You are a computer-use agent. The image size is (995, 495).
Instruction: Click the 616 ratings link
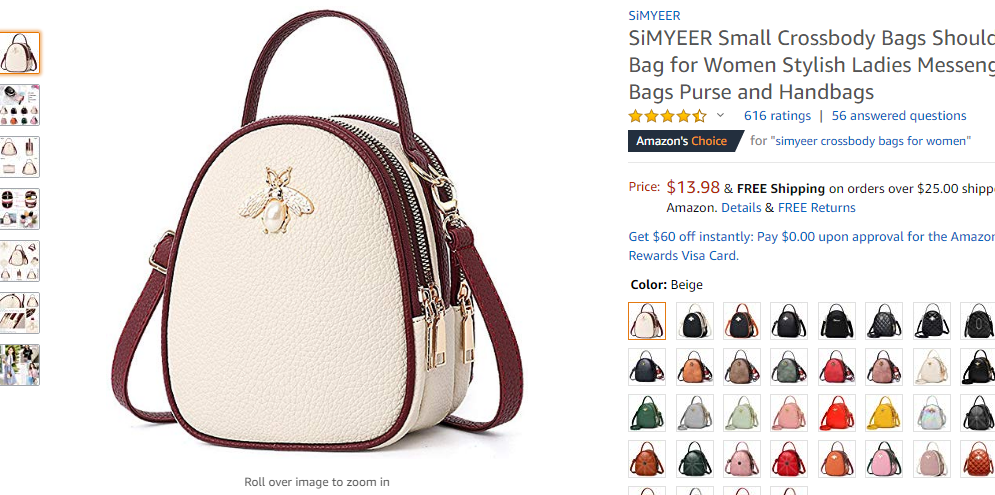click(x=777, y=116)
